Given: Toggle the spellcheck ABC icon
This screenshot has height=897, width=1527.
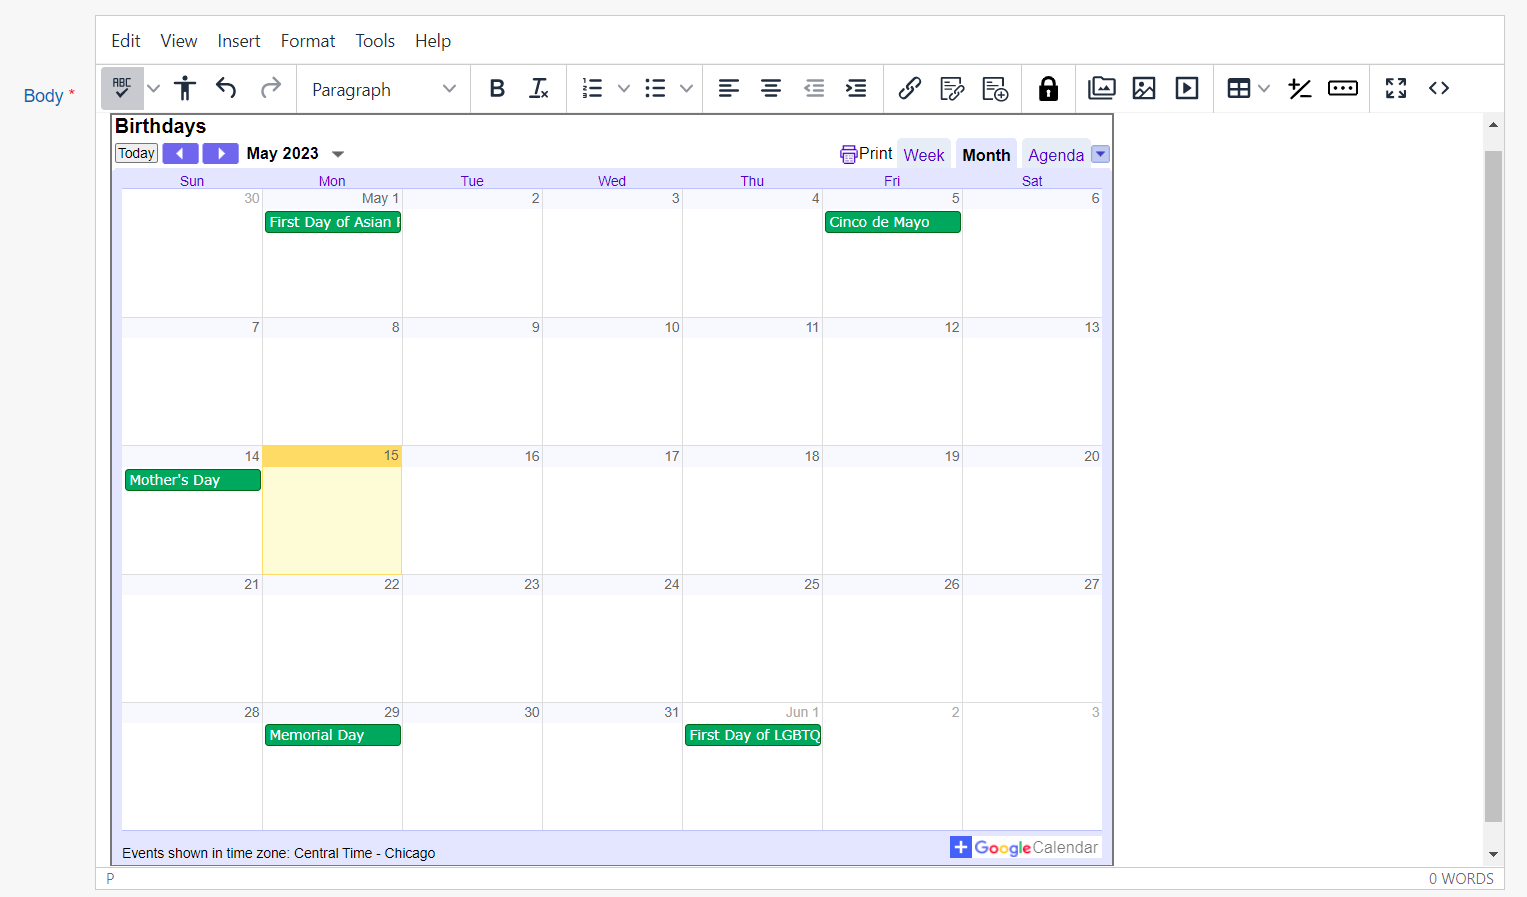Looking at the screenshot, I should (122, 88).
